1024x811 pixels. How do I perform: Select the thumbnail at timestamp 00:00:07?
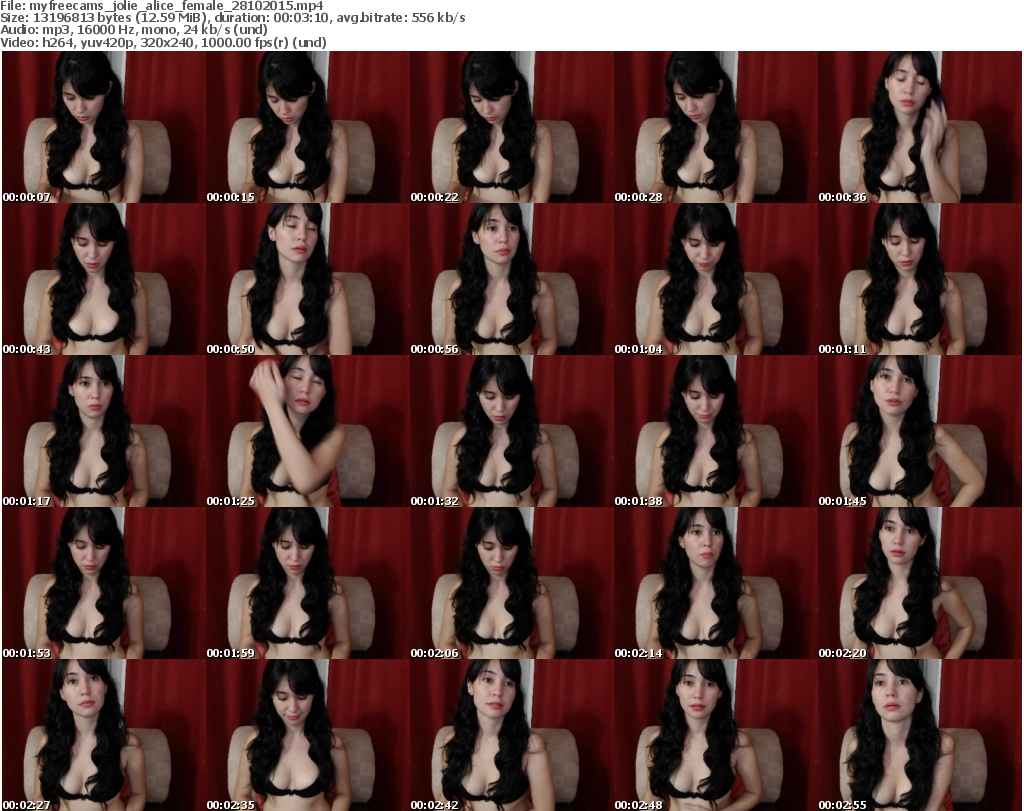coord(104,127)
